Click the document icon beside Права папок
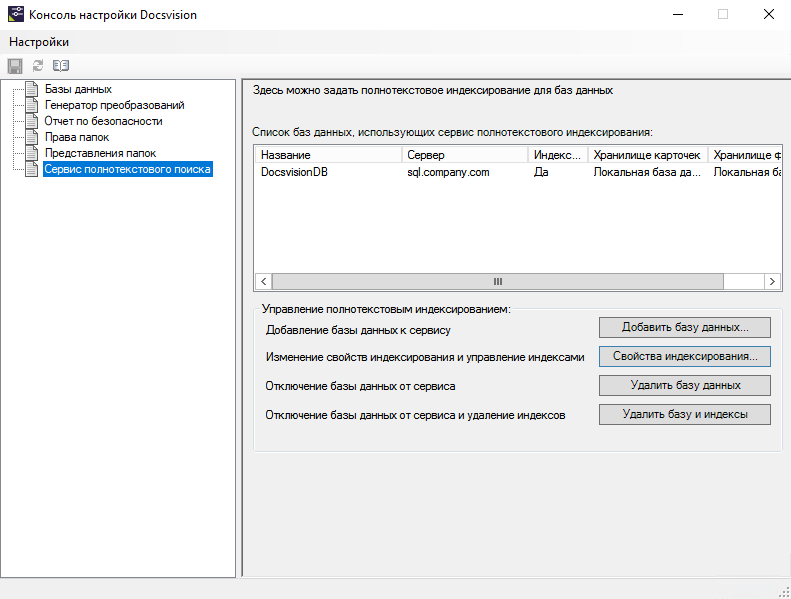The height and width of the screenshot is (599, 791). tap(34, 137)
